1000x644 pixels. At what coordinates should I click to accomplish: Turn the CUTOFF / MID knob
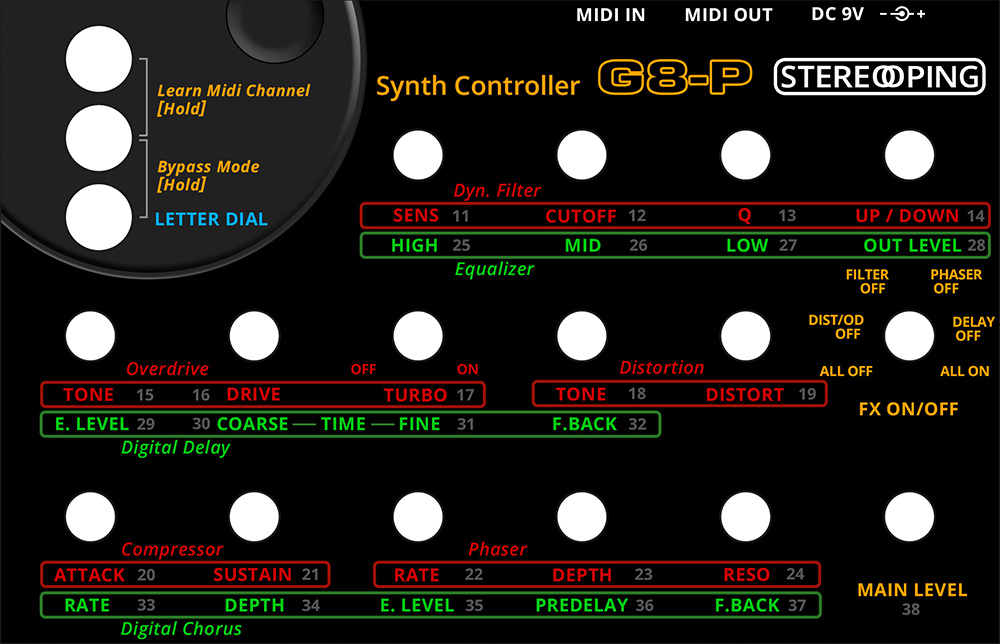click(582, 155)
